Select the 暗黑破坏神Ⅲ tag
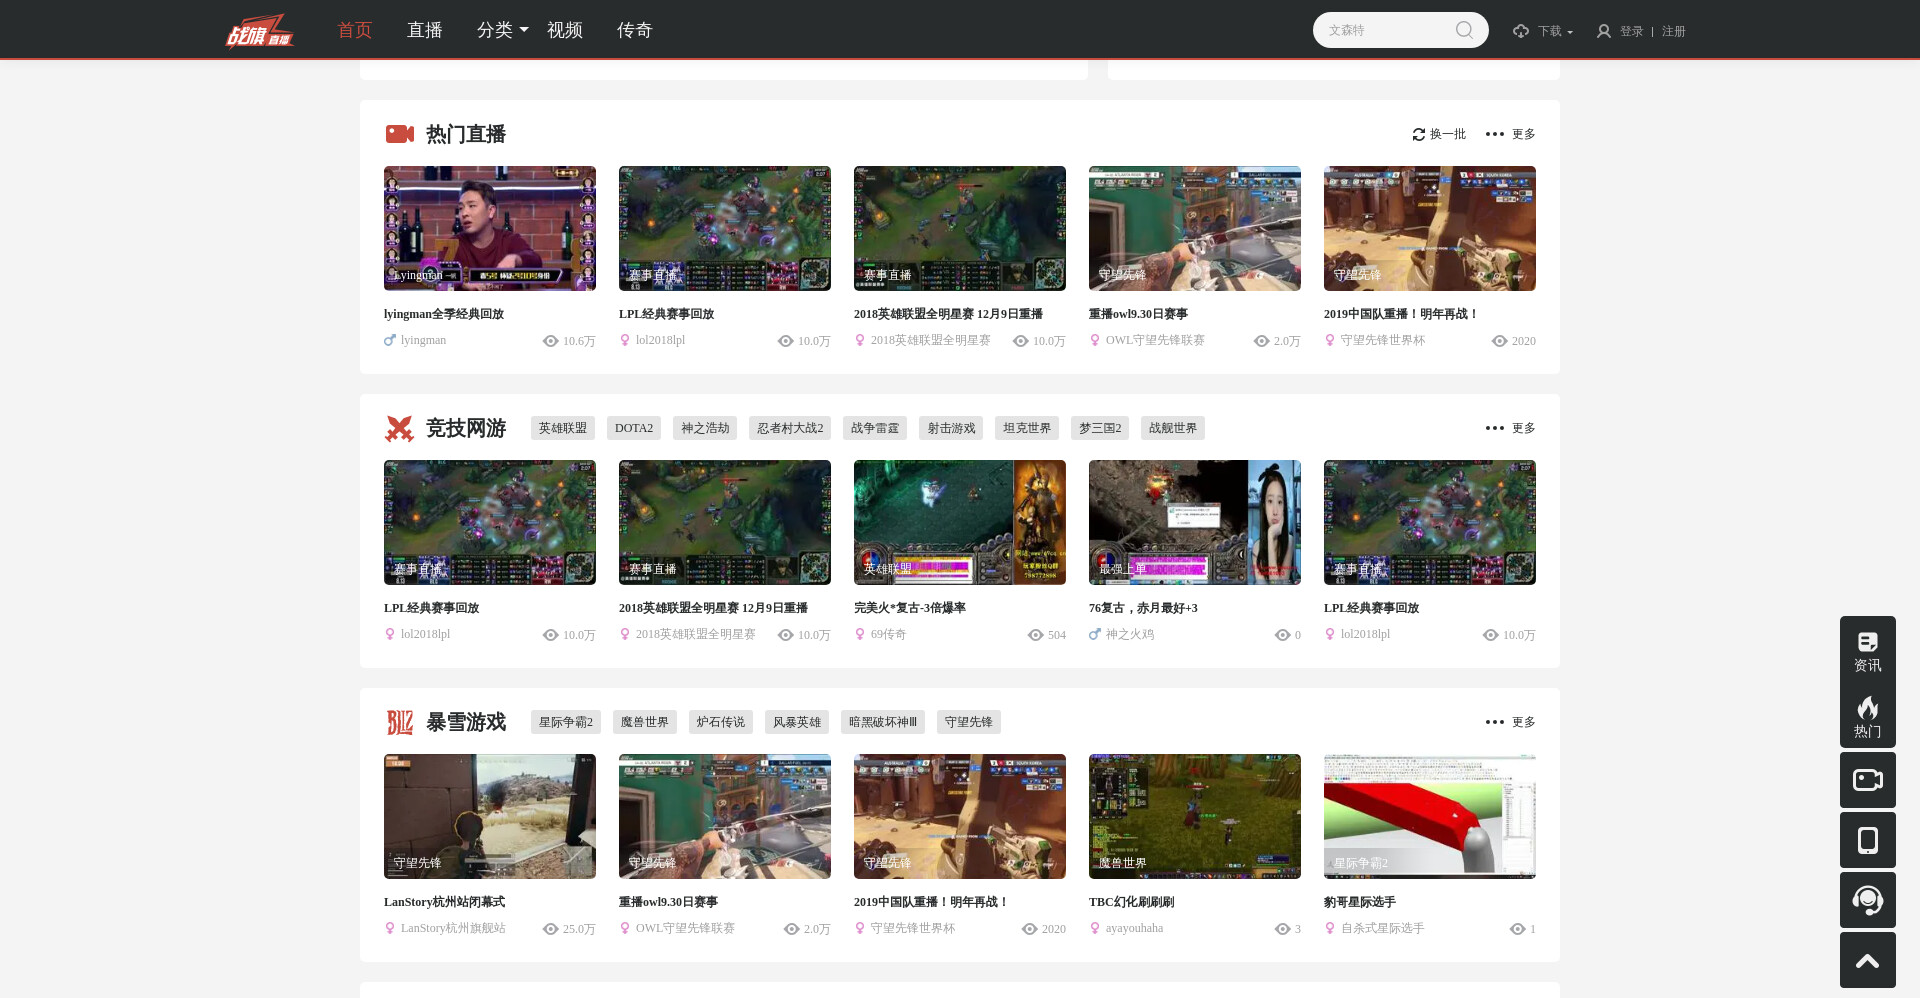1920x998 pixels. (883, 722)
